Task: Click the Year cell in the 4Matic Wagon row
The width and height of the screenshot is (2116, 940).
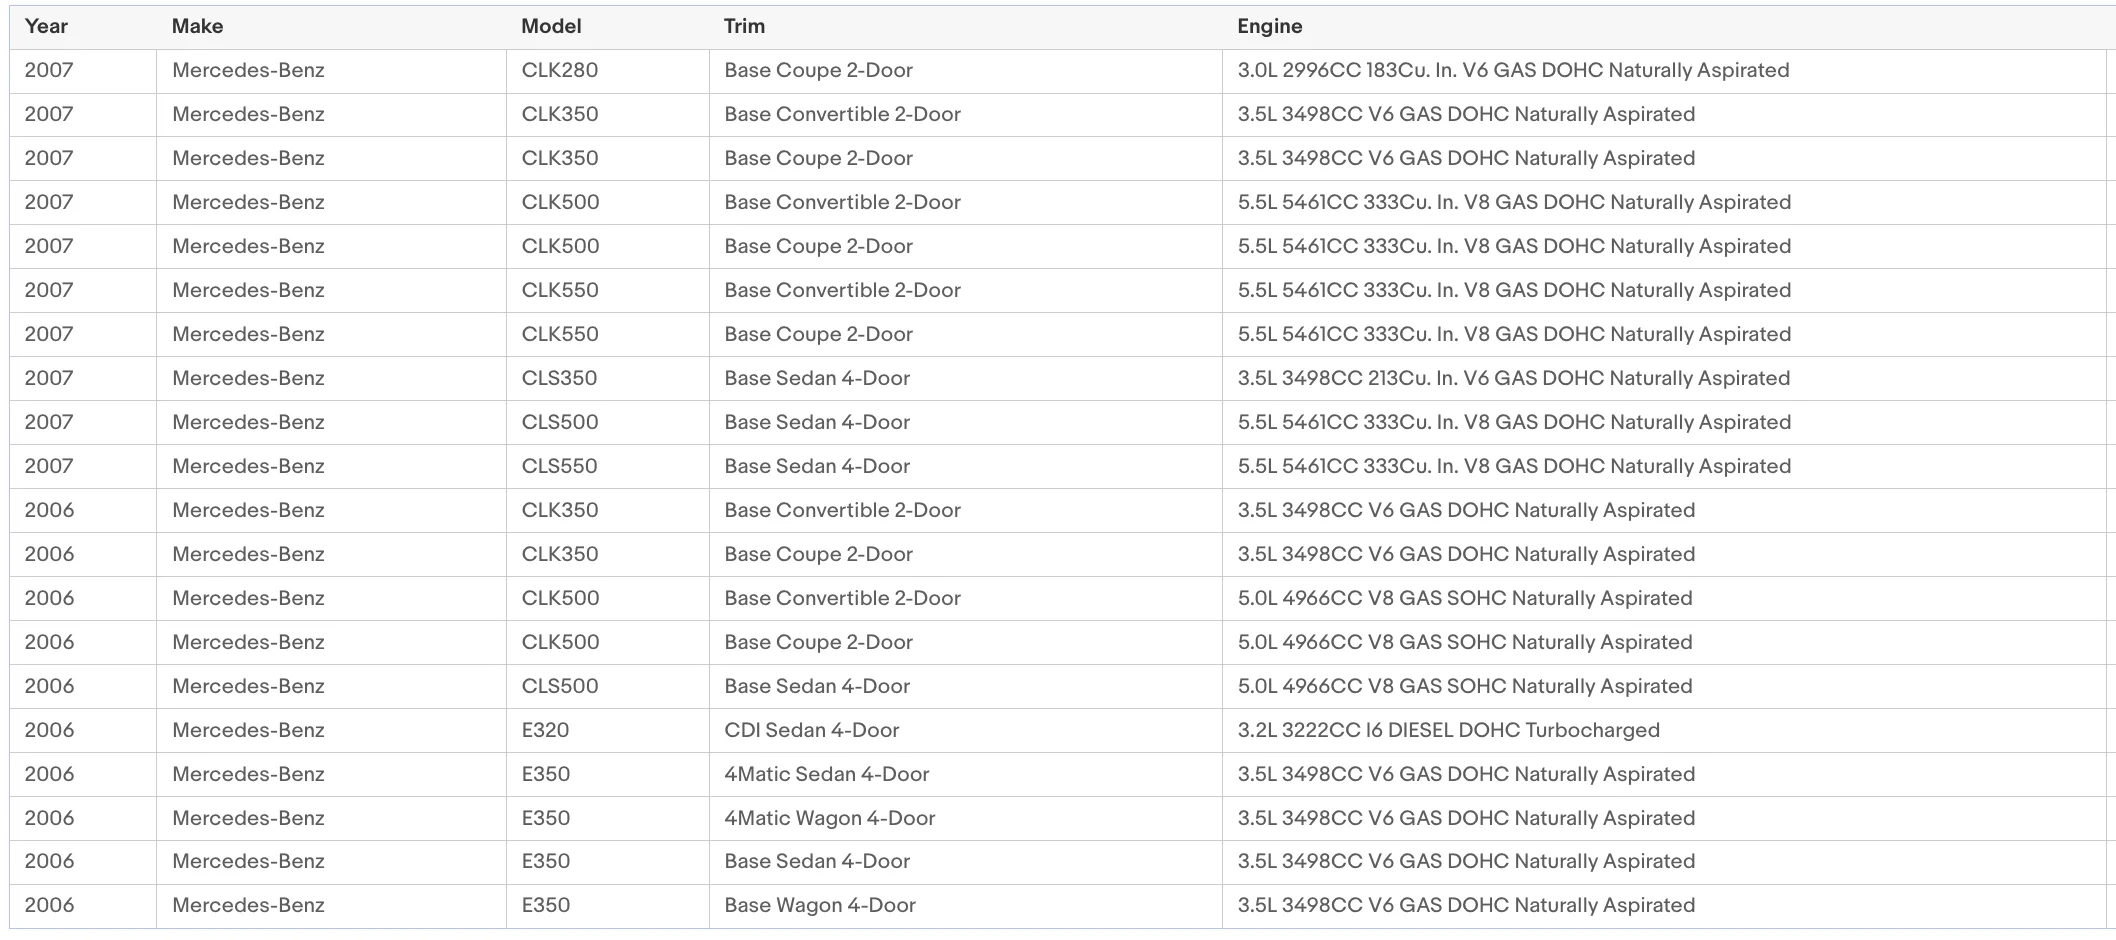Action: click(83, 819)
